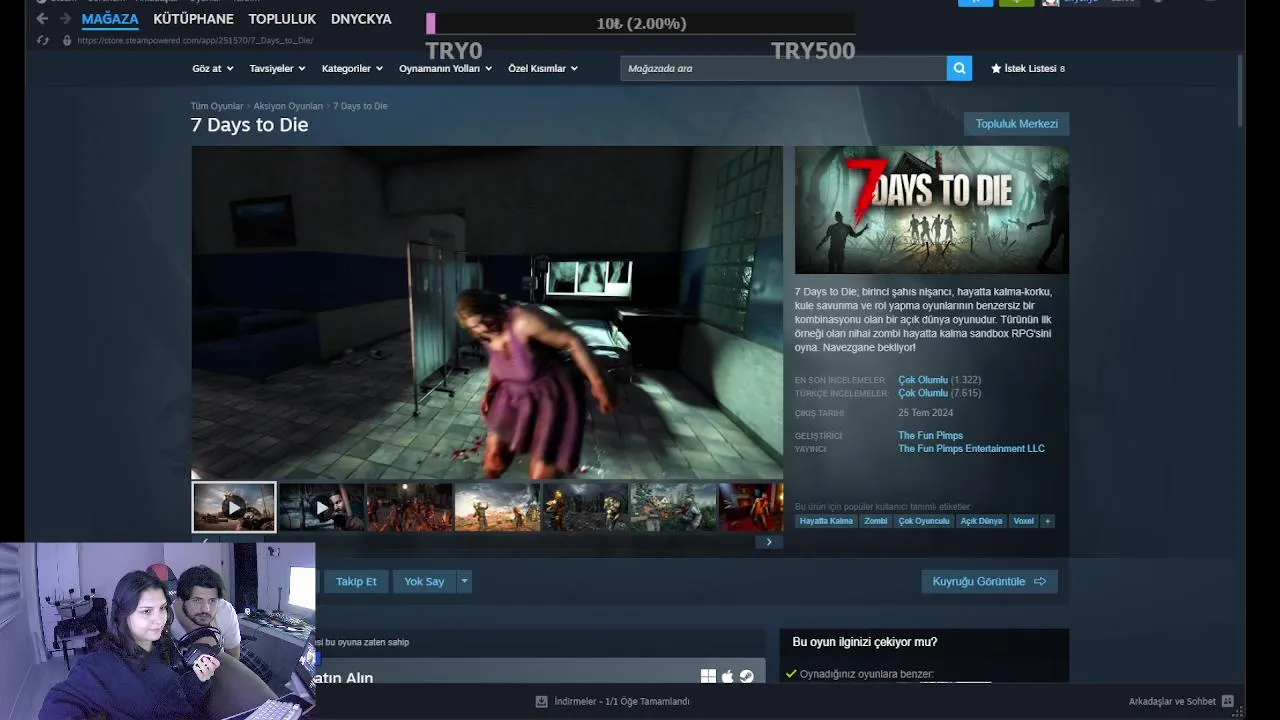Click the main trailer video player

coord(487,313)
